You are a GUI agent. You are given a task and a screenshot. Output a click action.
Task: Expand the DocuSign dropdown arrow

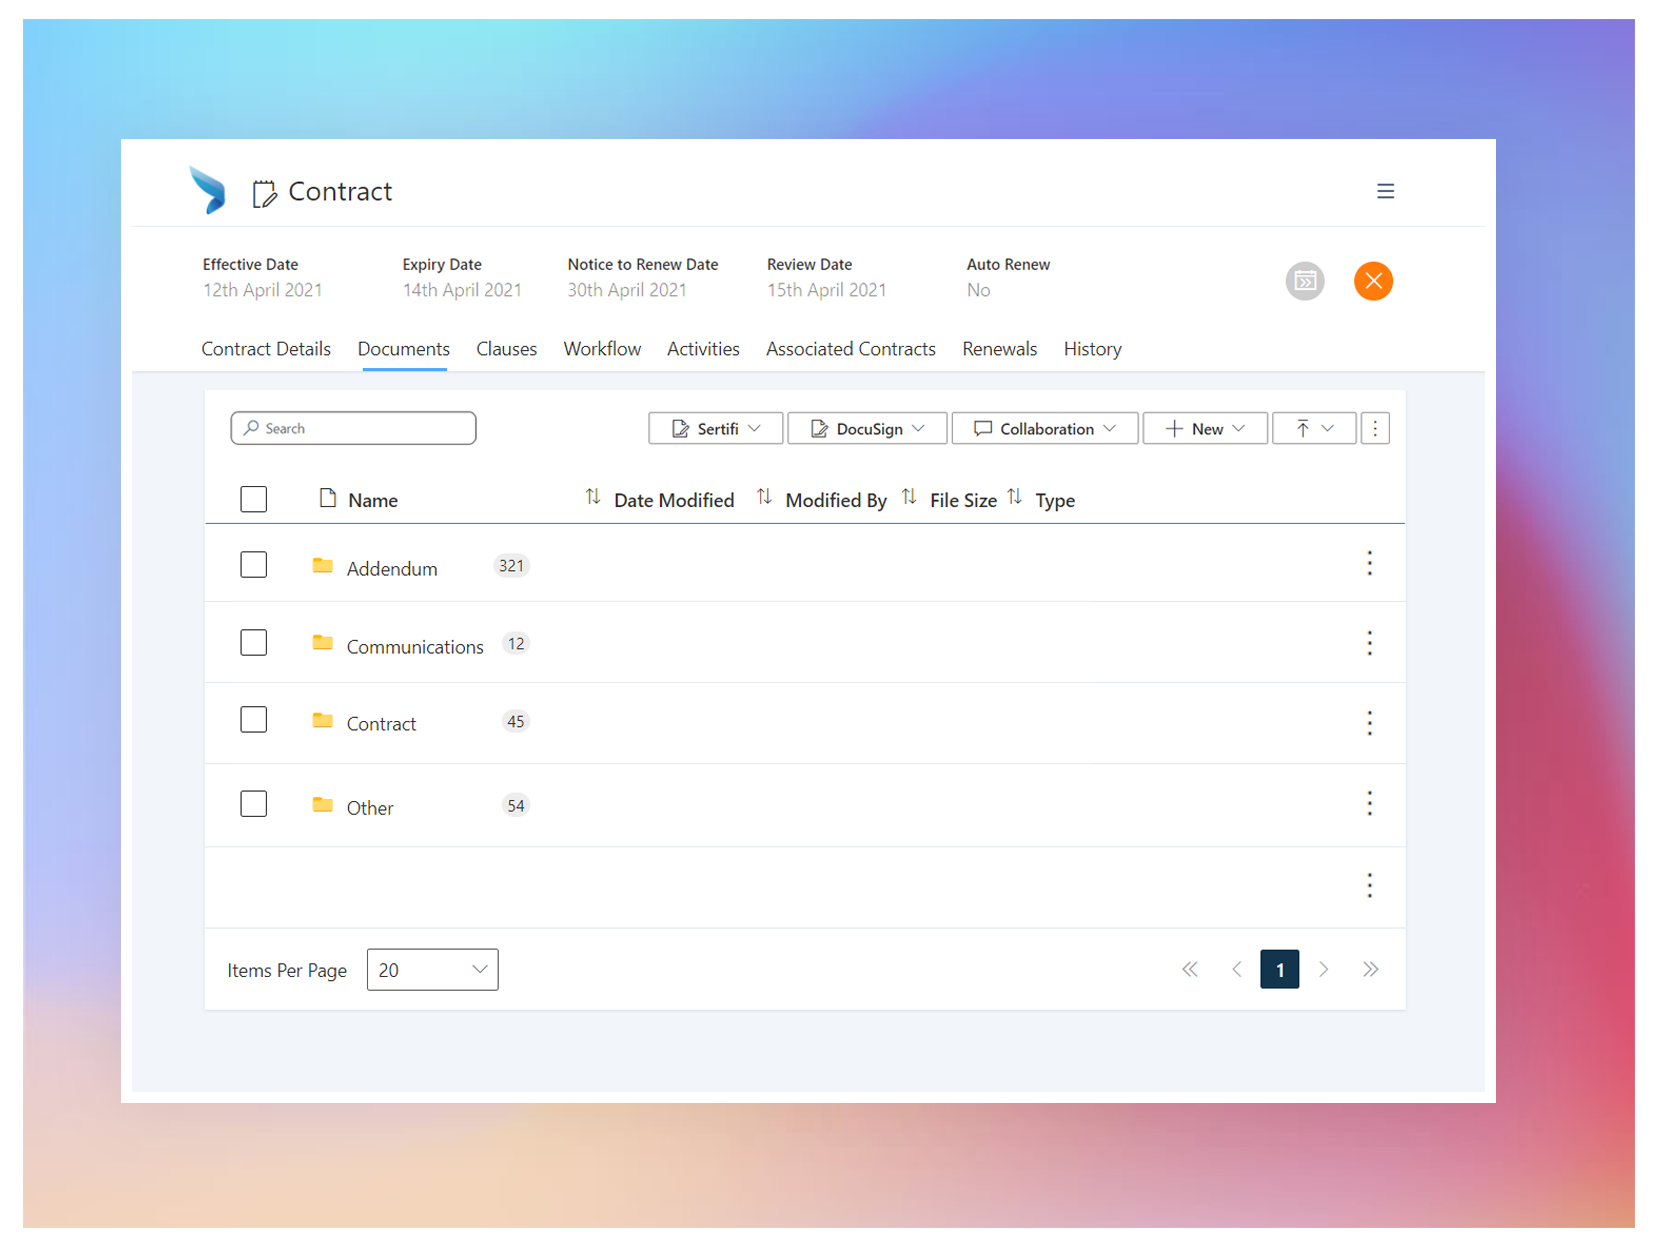point(920,428)
